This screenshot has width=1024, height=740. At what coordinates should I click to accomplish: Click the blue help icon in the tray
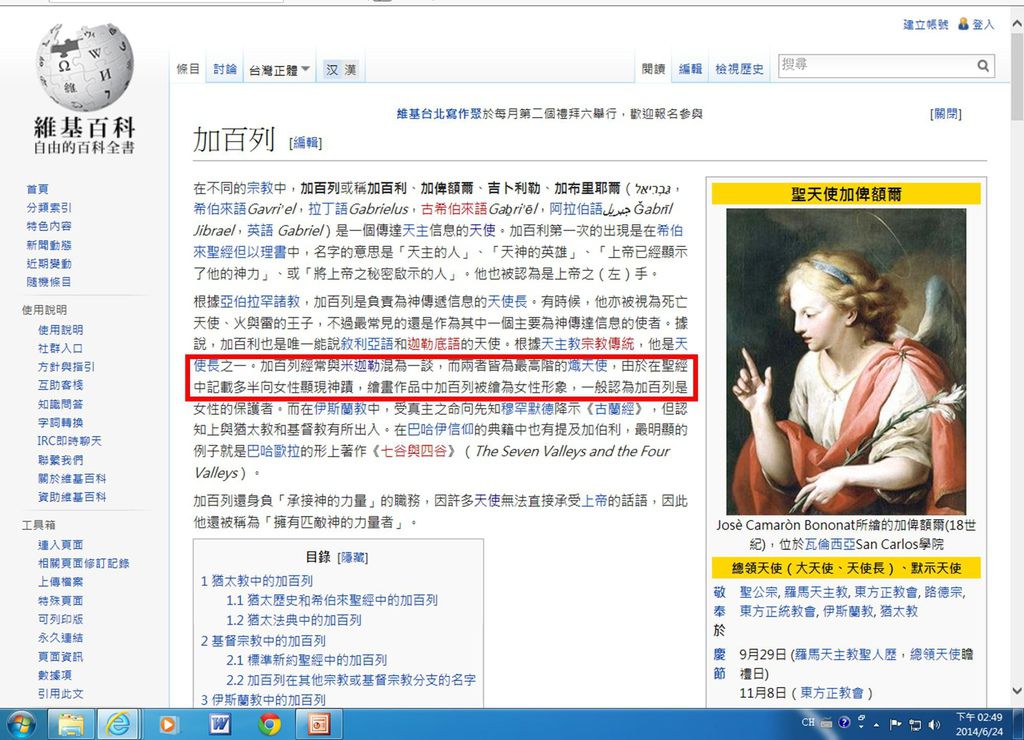click(x=844, y=722)
